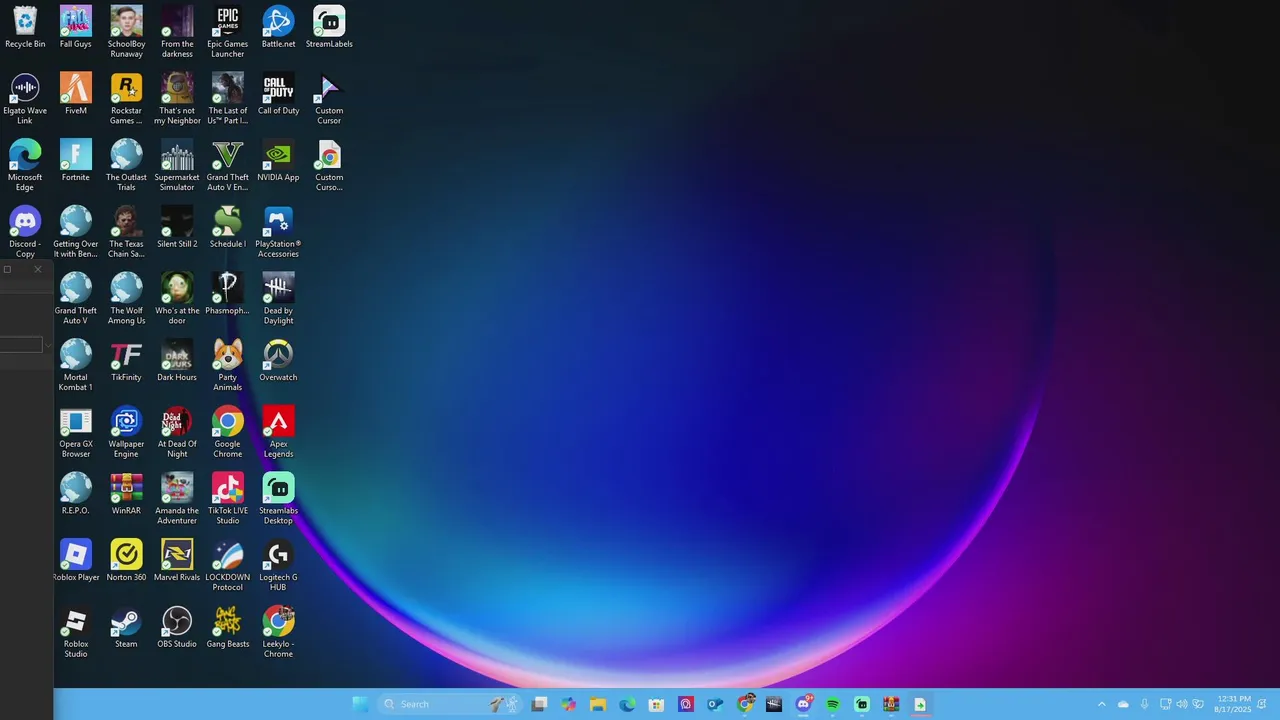Select the R.E.P.O. desktop icon

(x=76, y=493)
